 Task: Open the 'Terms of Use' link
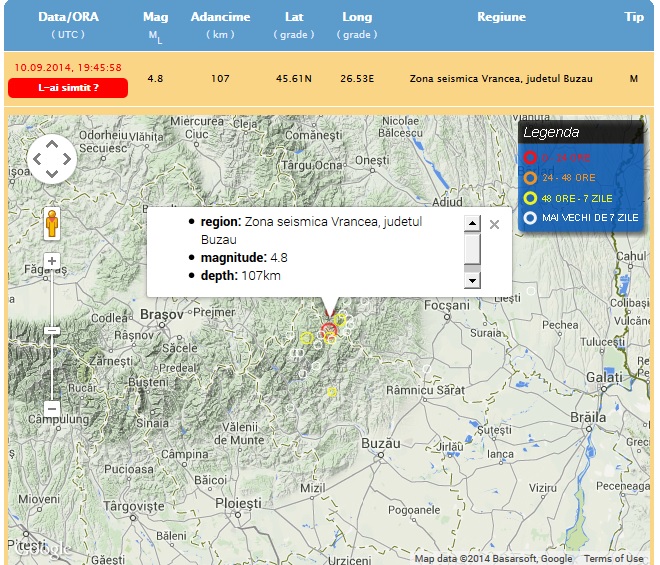pos(614,559)
